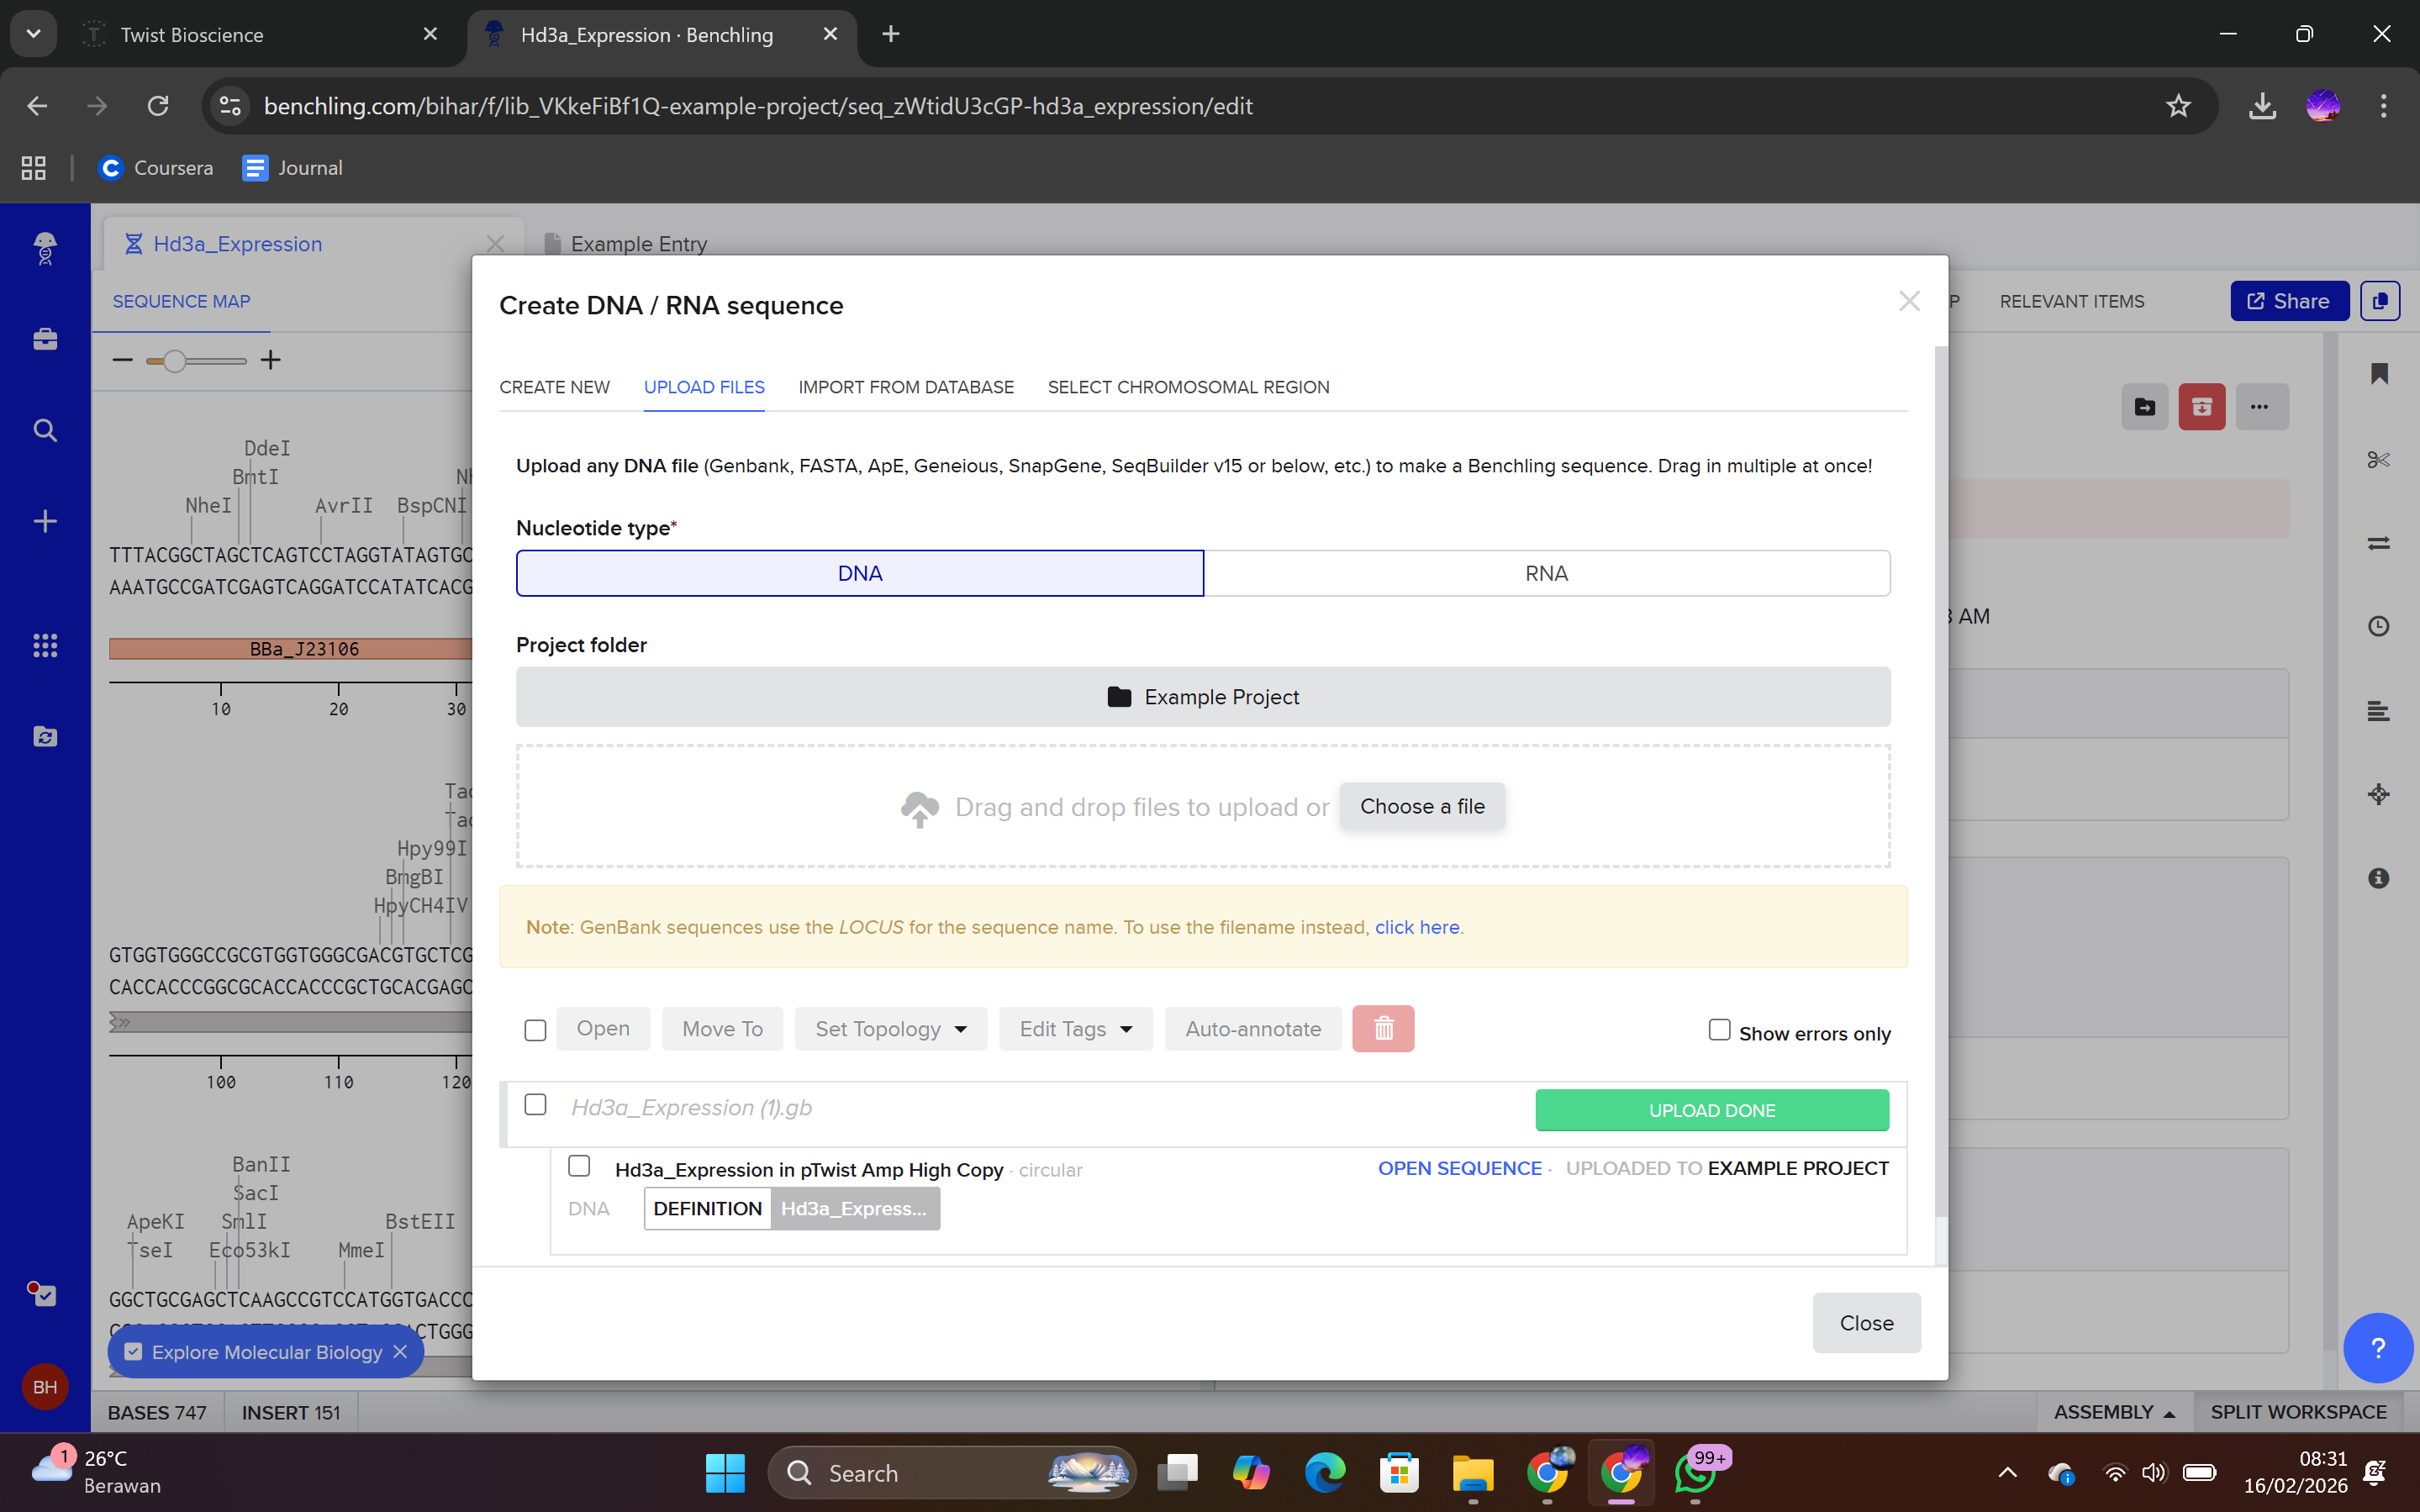Switch to IMPORT FROM DATABASE tab
This screenshot has width=2420, height=1512.
[x=905, y=387]
